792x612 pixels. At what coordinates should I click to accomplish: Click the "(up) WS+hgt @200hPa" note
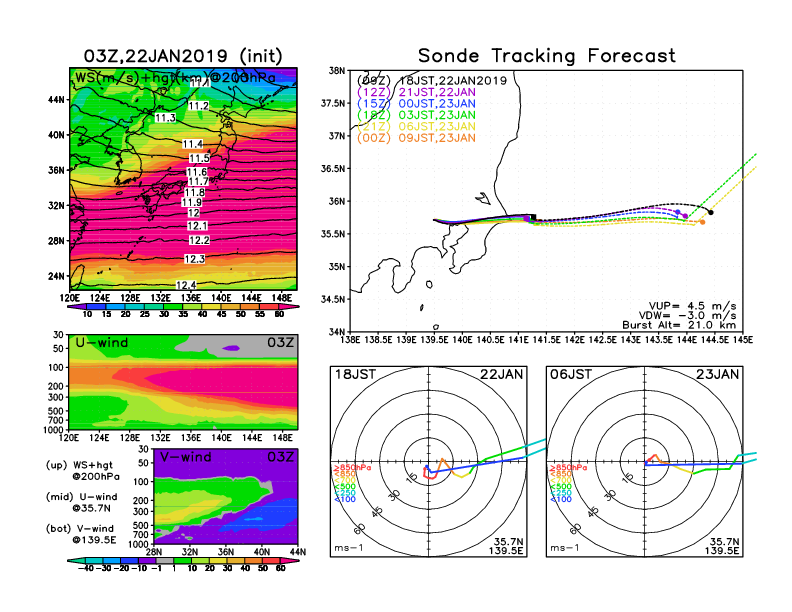pos(82,471)
